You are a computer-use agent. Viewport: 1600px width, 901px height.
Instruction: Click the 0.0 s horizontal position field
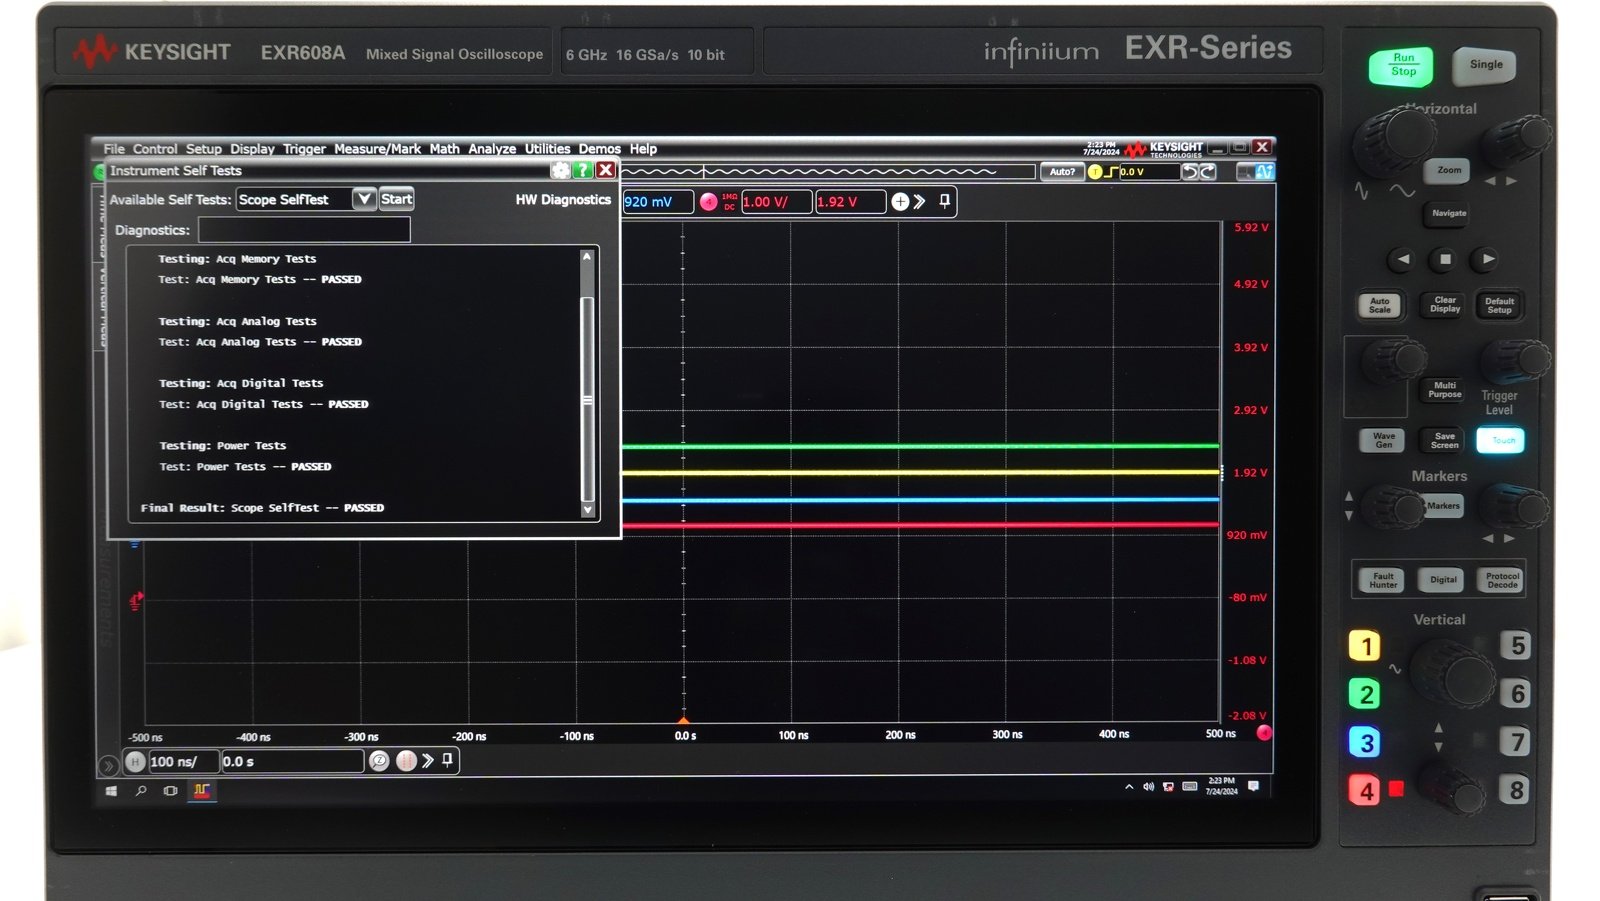292,762
